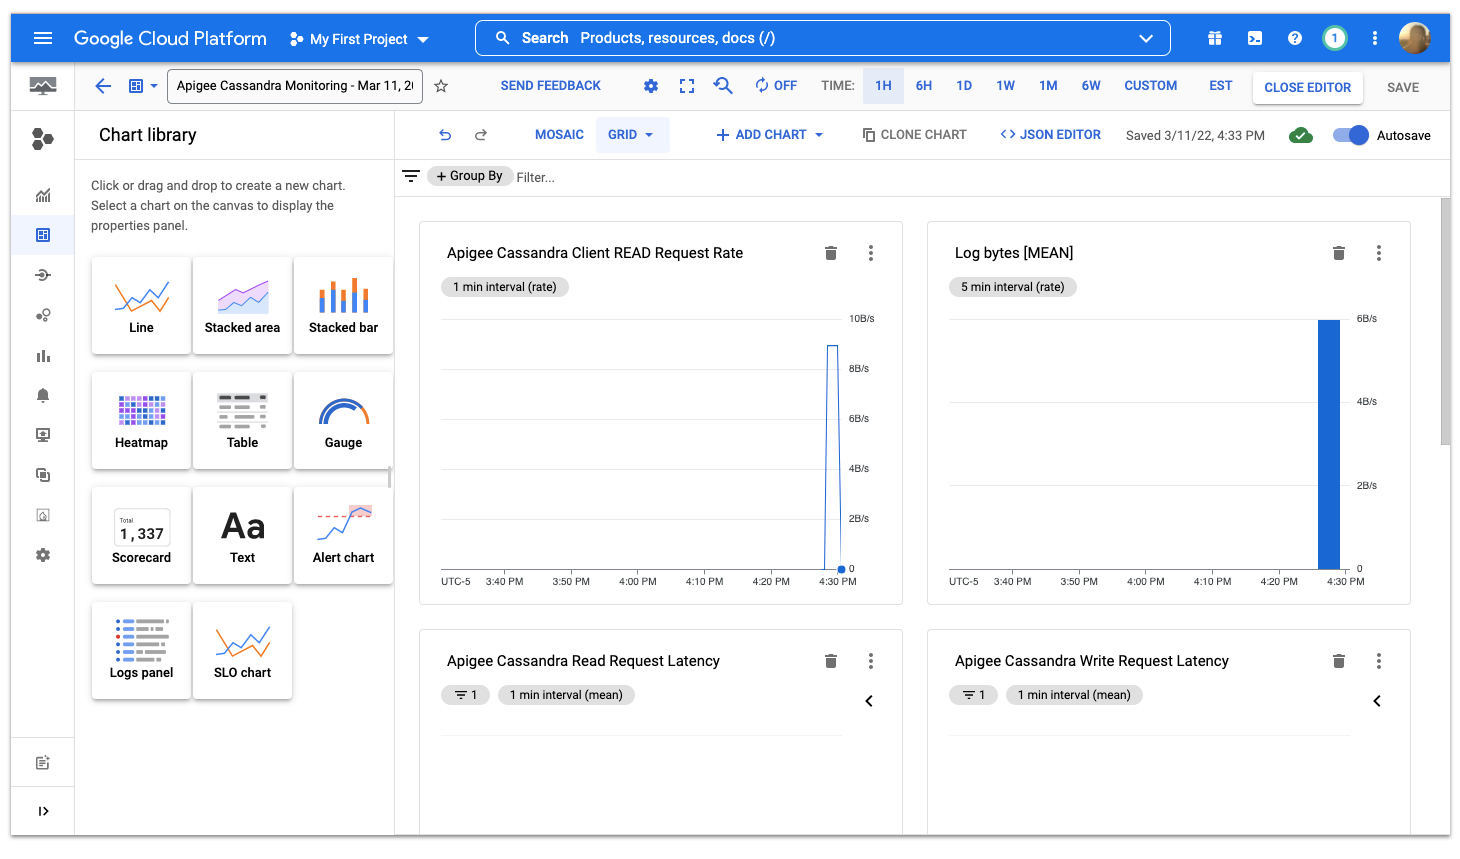Open more options for Client READ Request Rate
The height and width of the screenshot is (859, 1460).
click(x=871, y=253)
